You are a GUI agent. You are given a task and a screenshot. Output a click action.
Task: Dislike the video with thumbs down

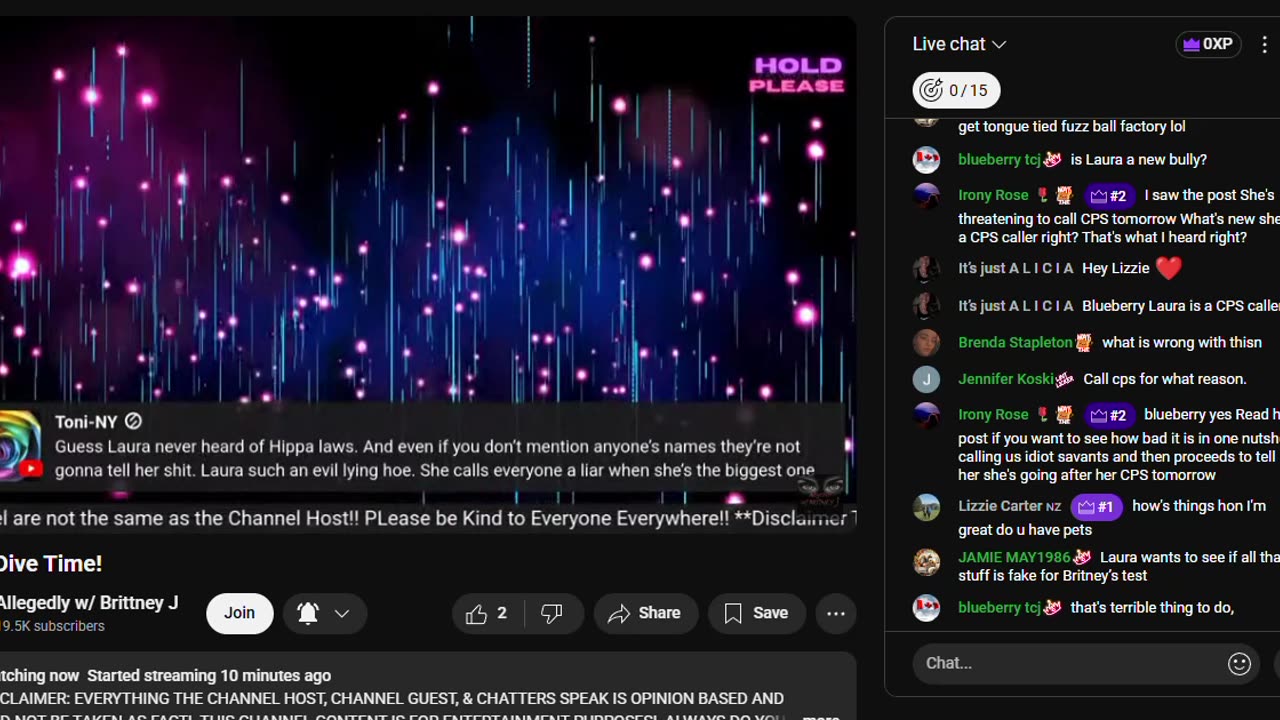[x=551, y=614]
